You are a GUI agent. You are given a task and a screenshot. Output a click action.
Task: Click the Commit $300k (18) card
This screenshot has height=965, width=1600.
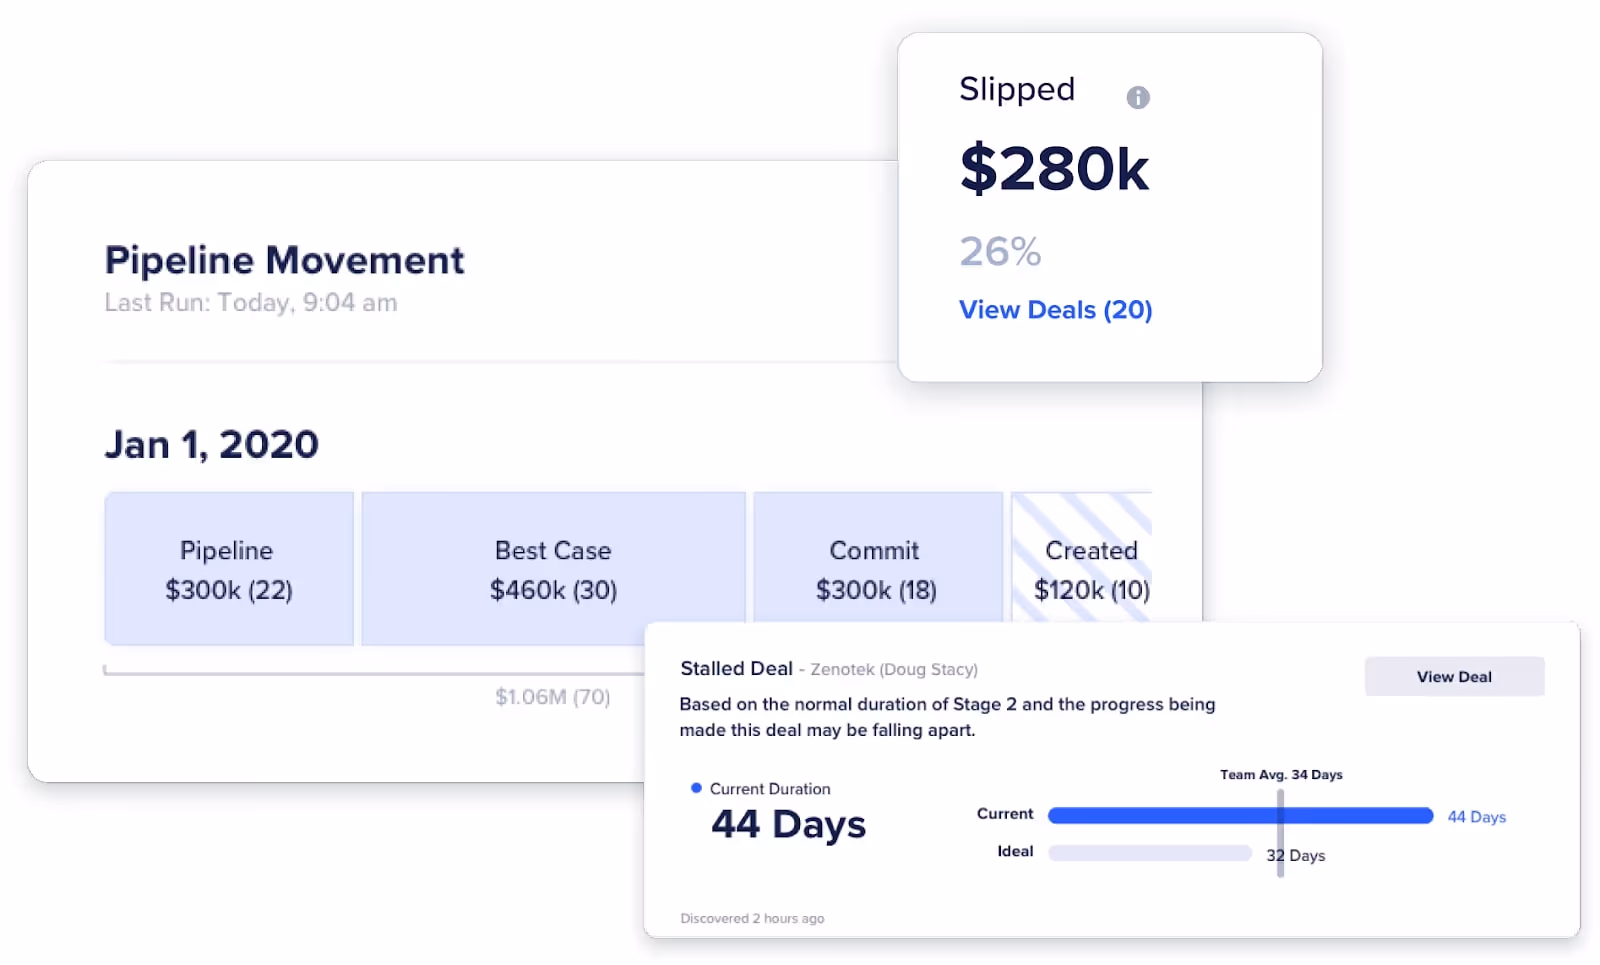[x=875, y=568]
